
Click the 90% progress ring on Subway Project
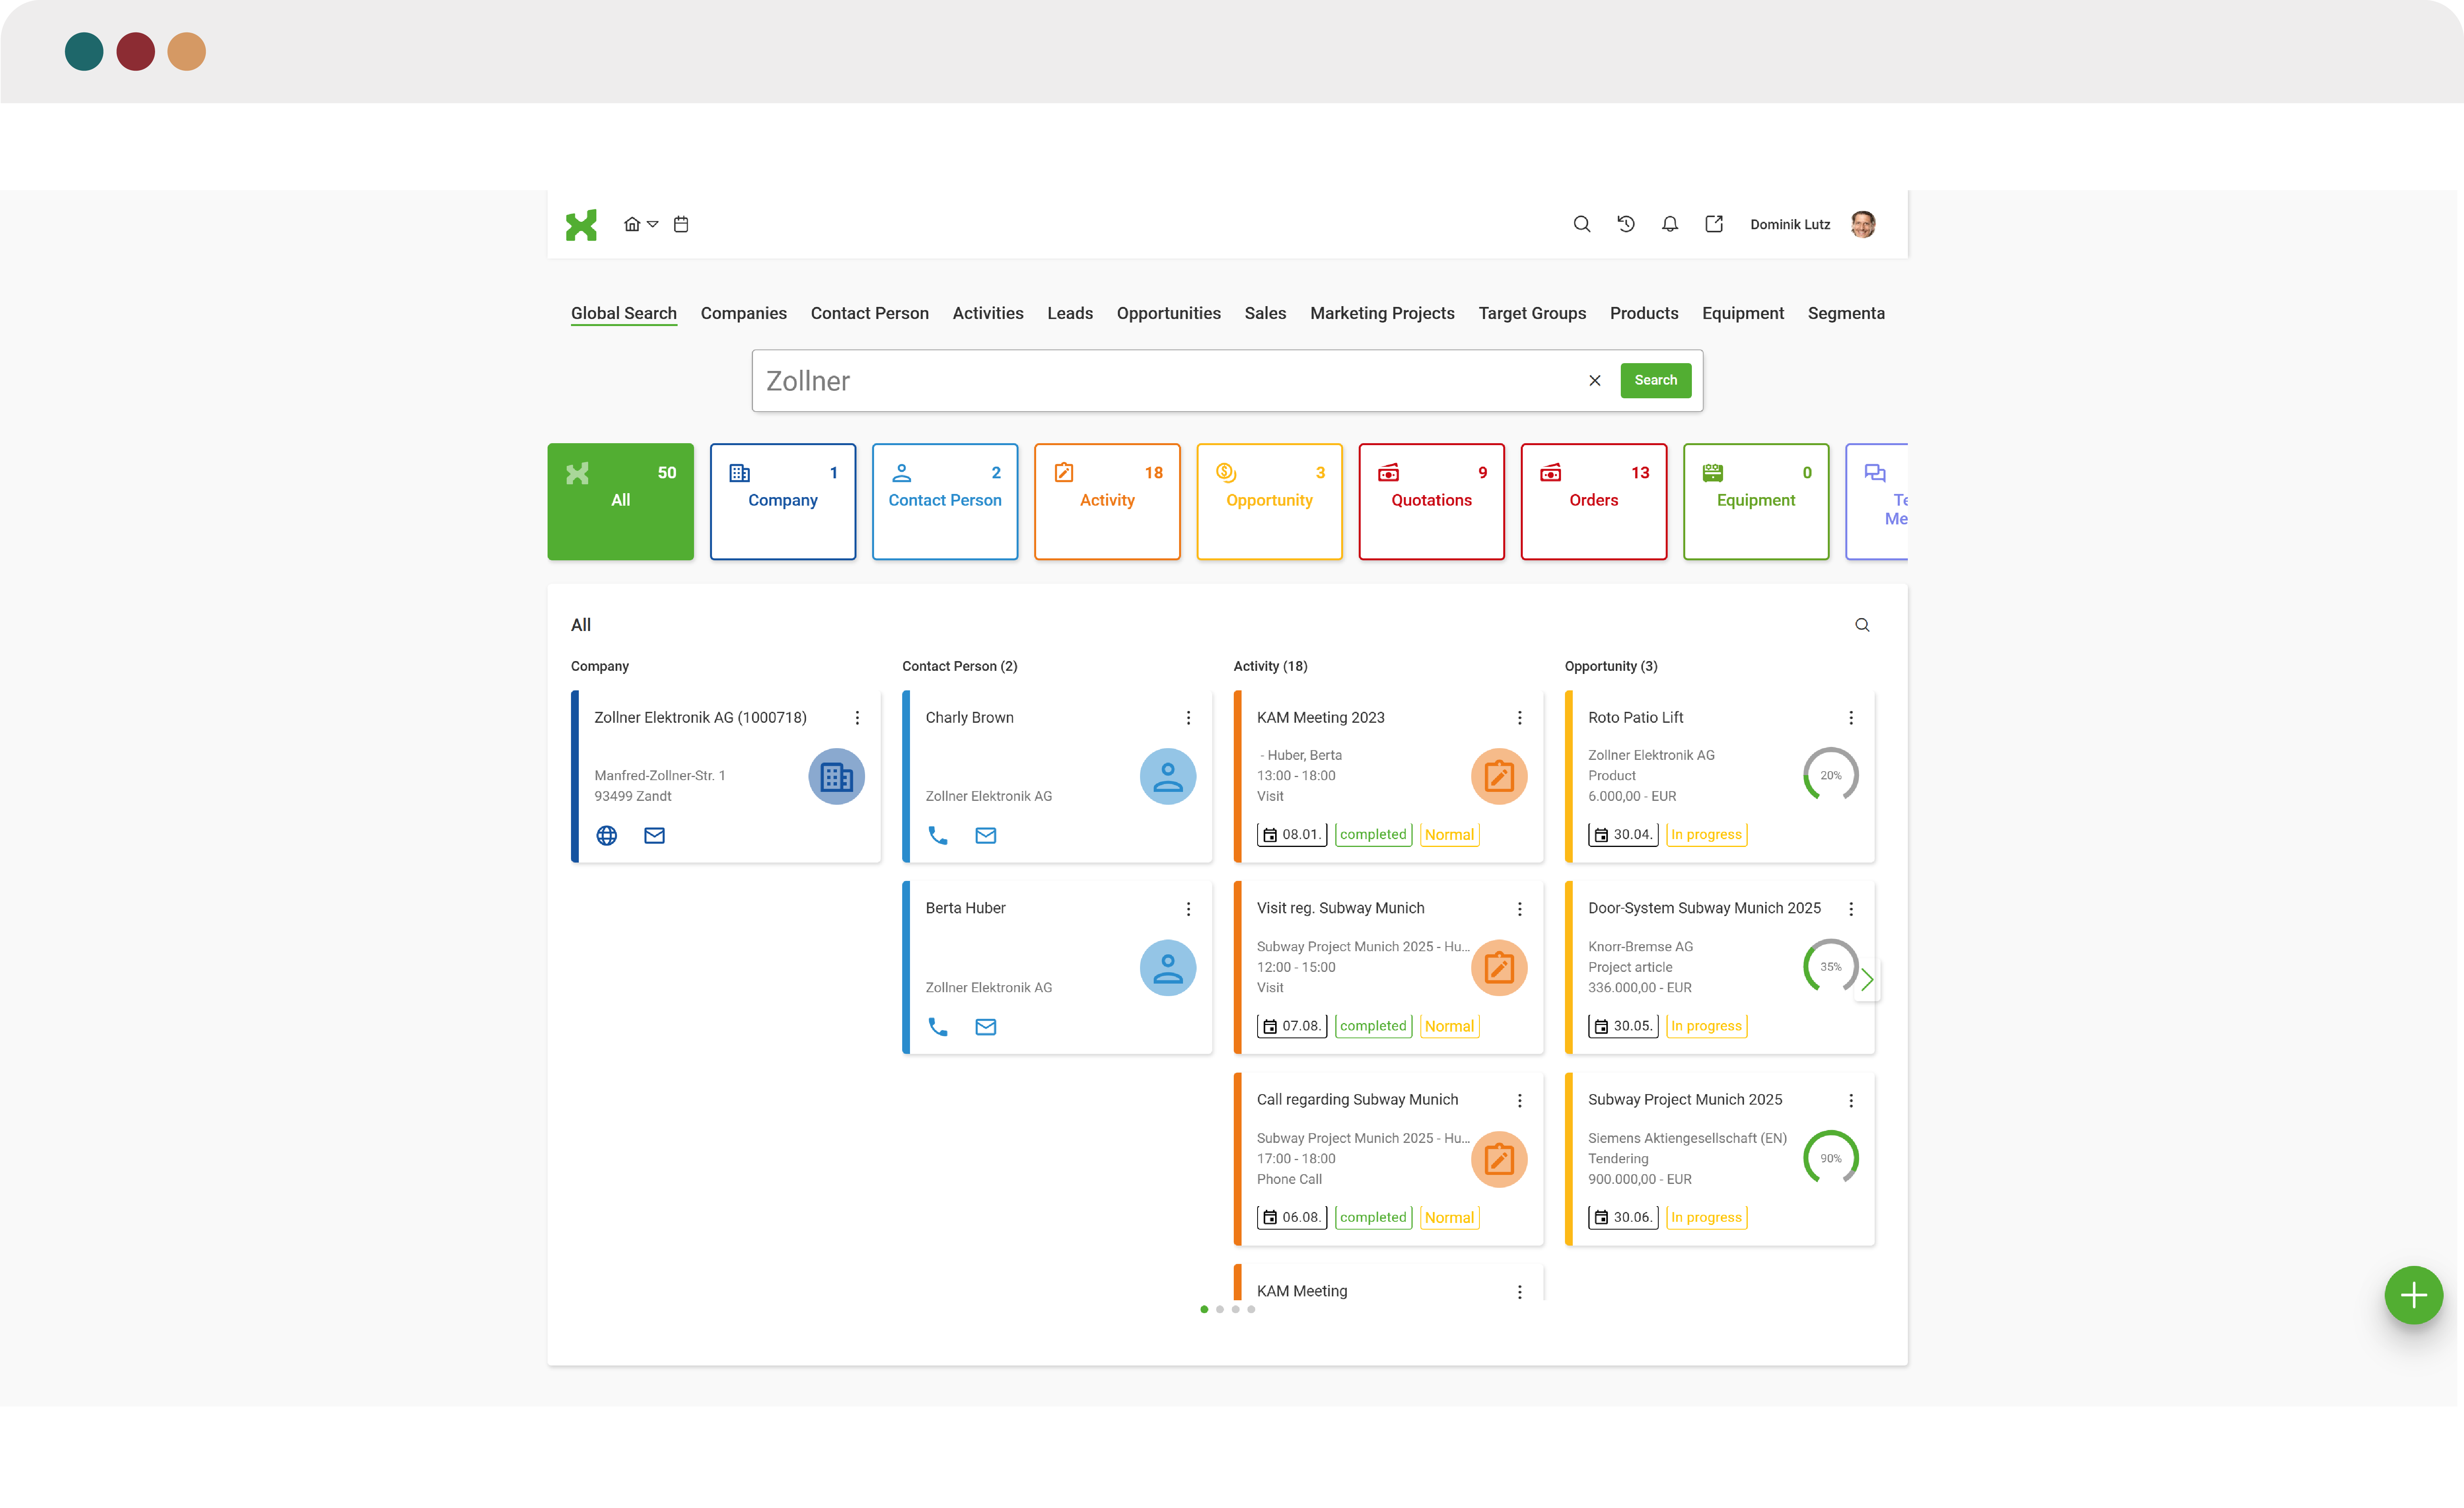tap(1830, 1158)
